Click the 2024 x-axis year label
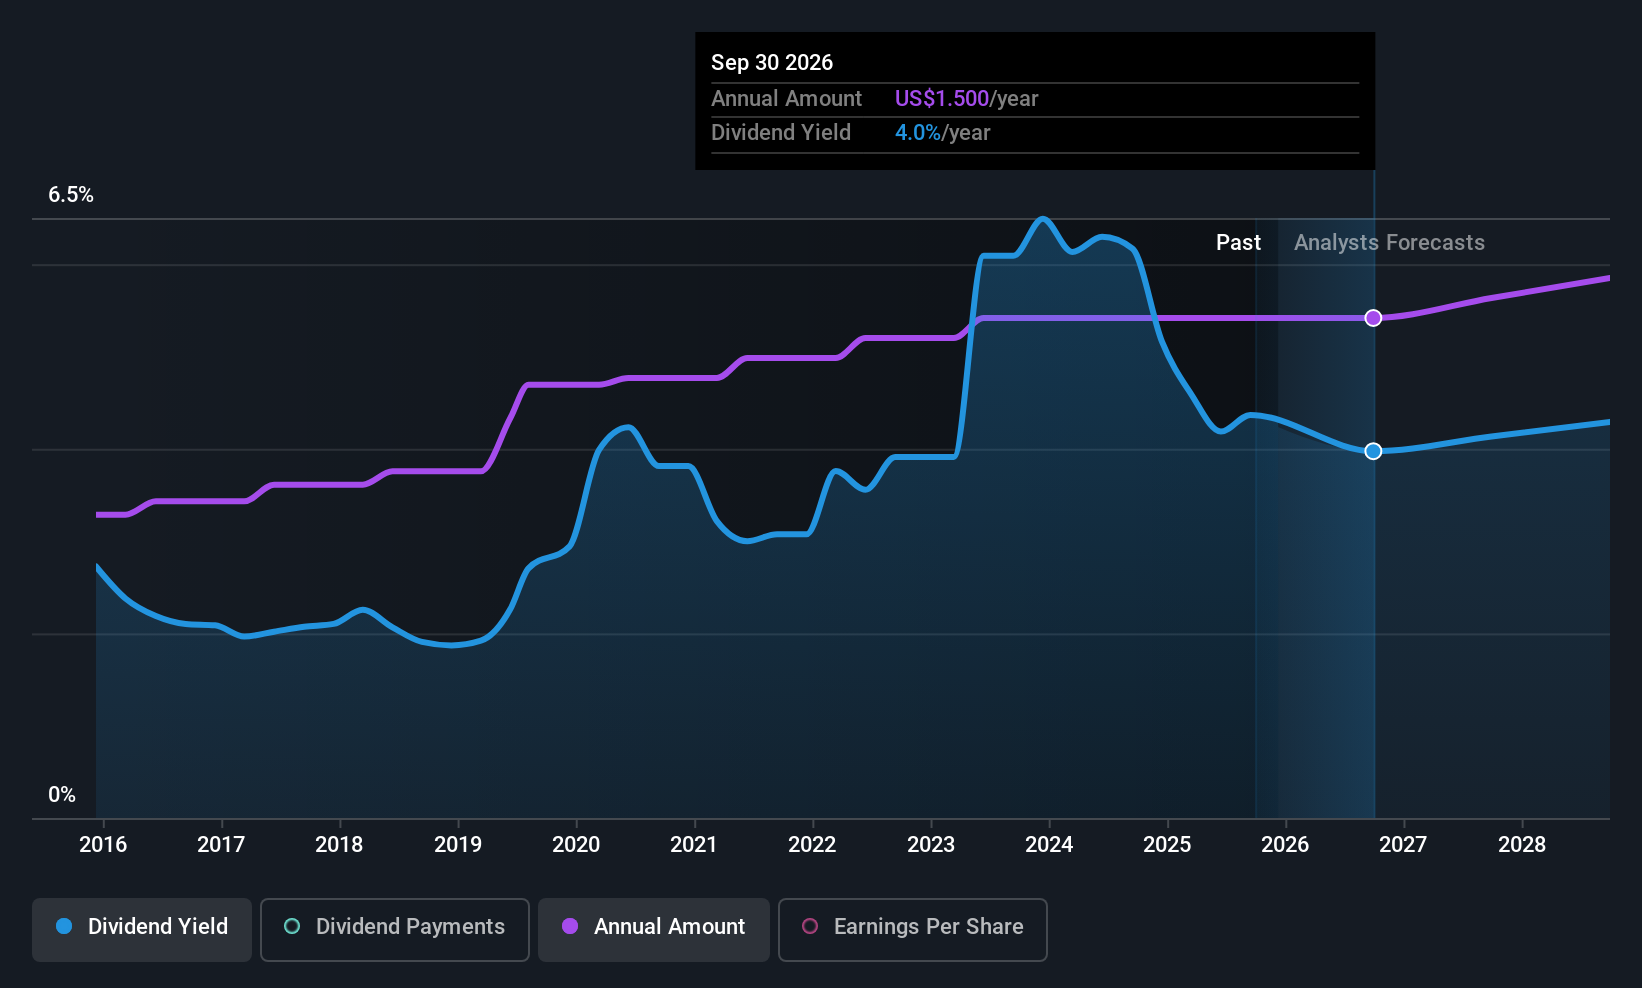Viewport: 1642px width, 988px height. click(1049, 845)
